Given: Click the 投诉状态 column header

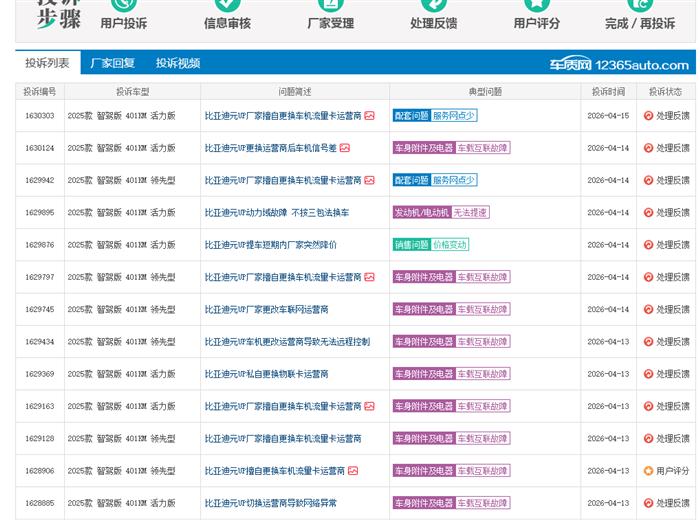Looking at the screenshot, I should click(666, 92).
